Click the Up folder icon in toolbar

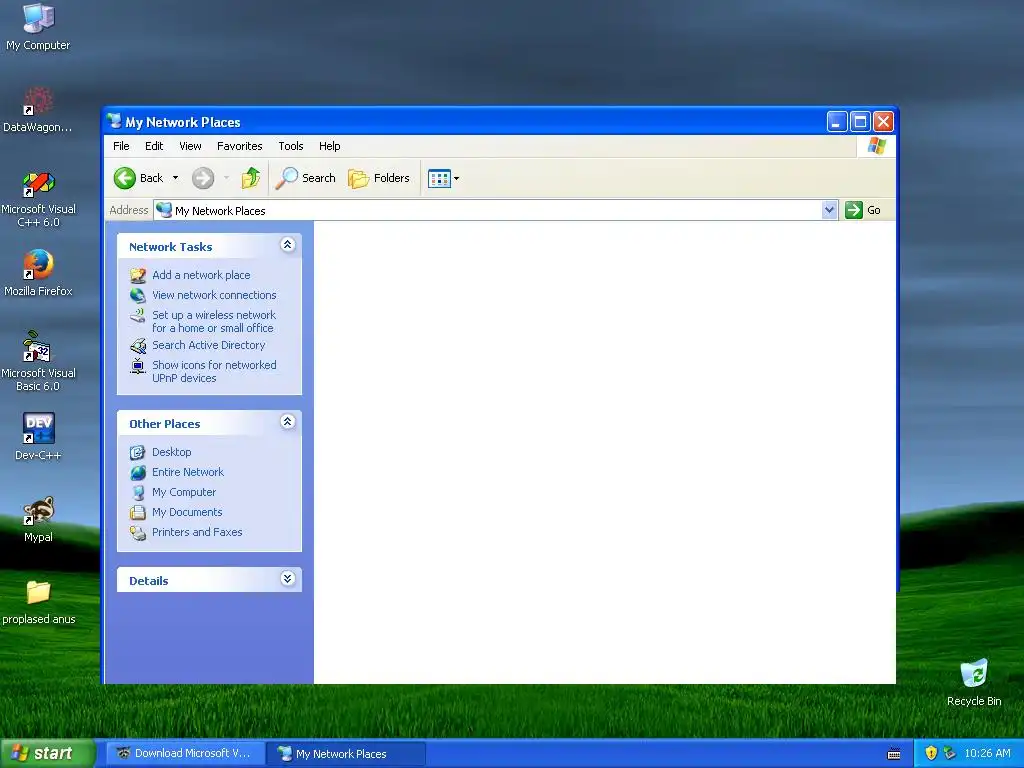(251, 178)
